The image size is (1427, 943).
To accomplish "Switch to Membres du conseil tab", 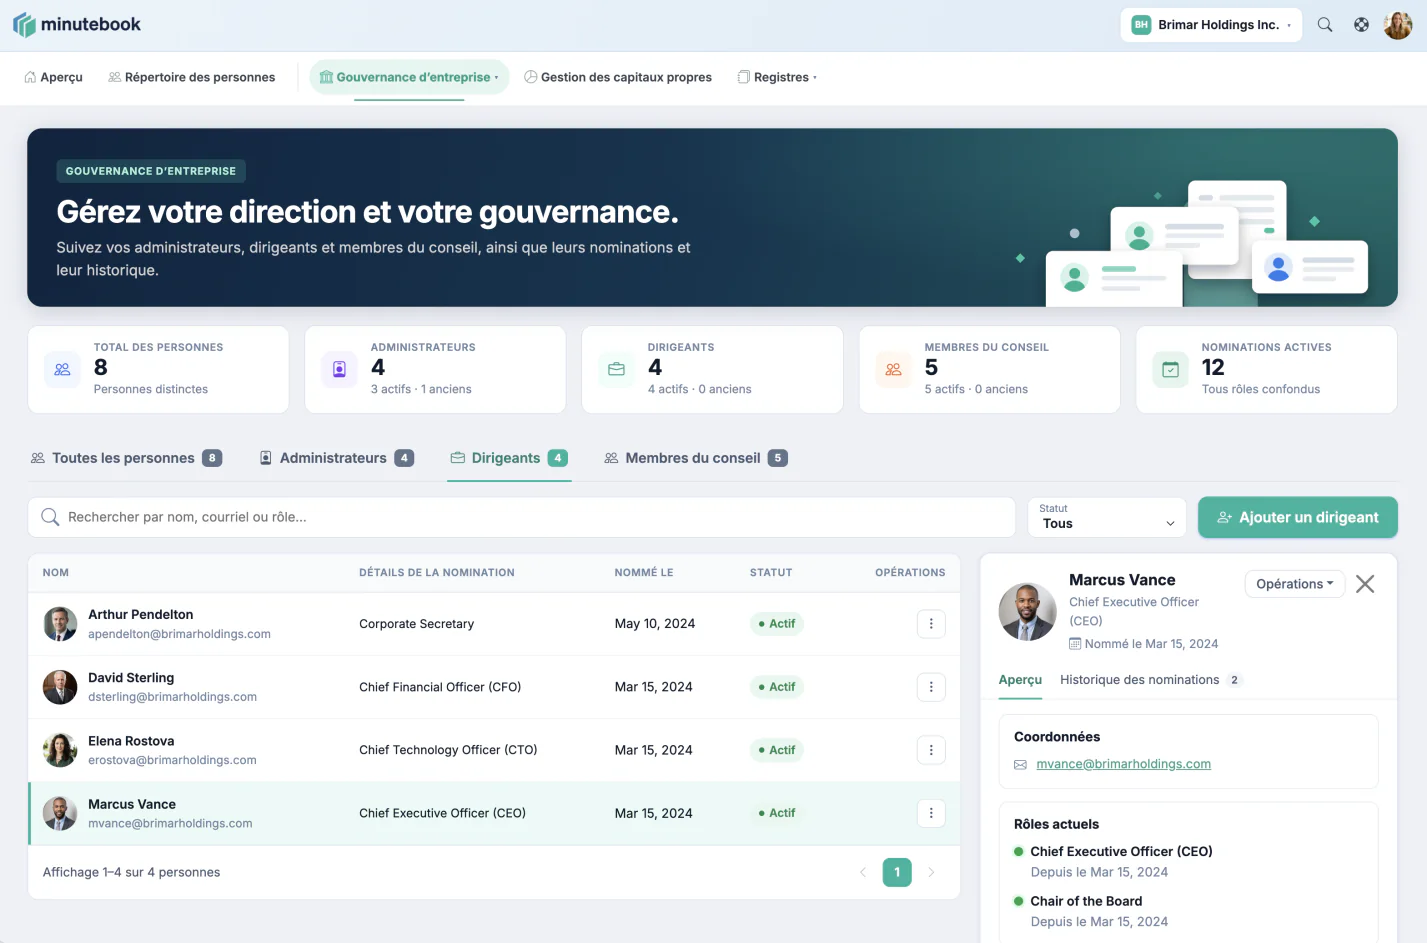I will coord(696,458).
